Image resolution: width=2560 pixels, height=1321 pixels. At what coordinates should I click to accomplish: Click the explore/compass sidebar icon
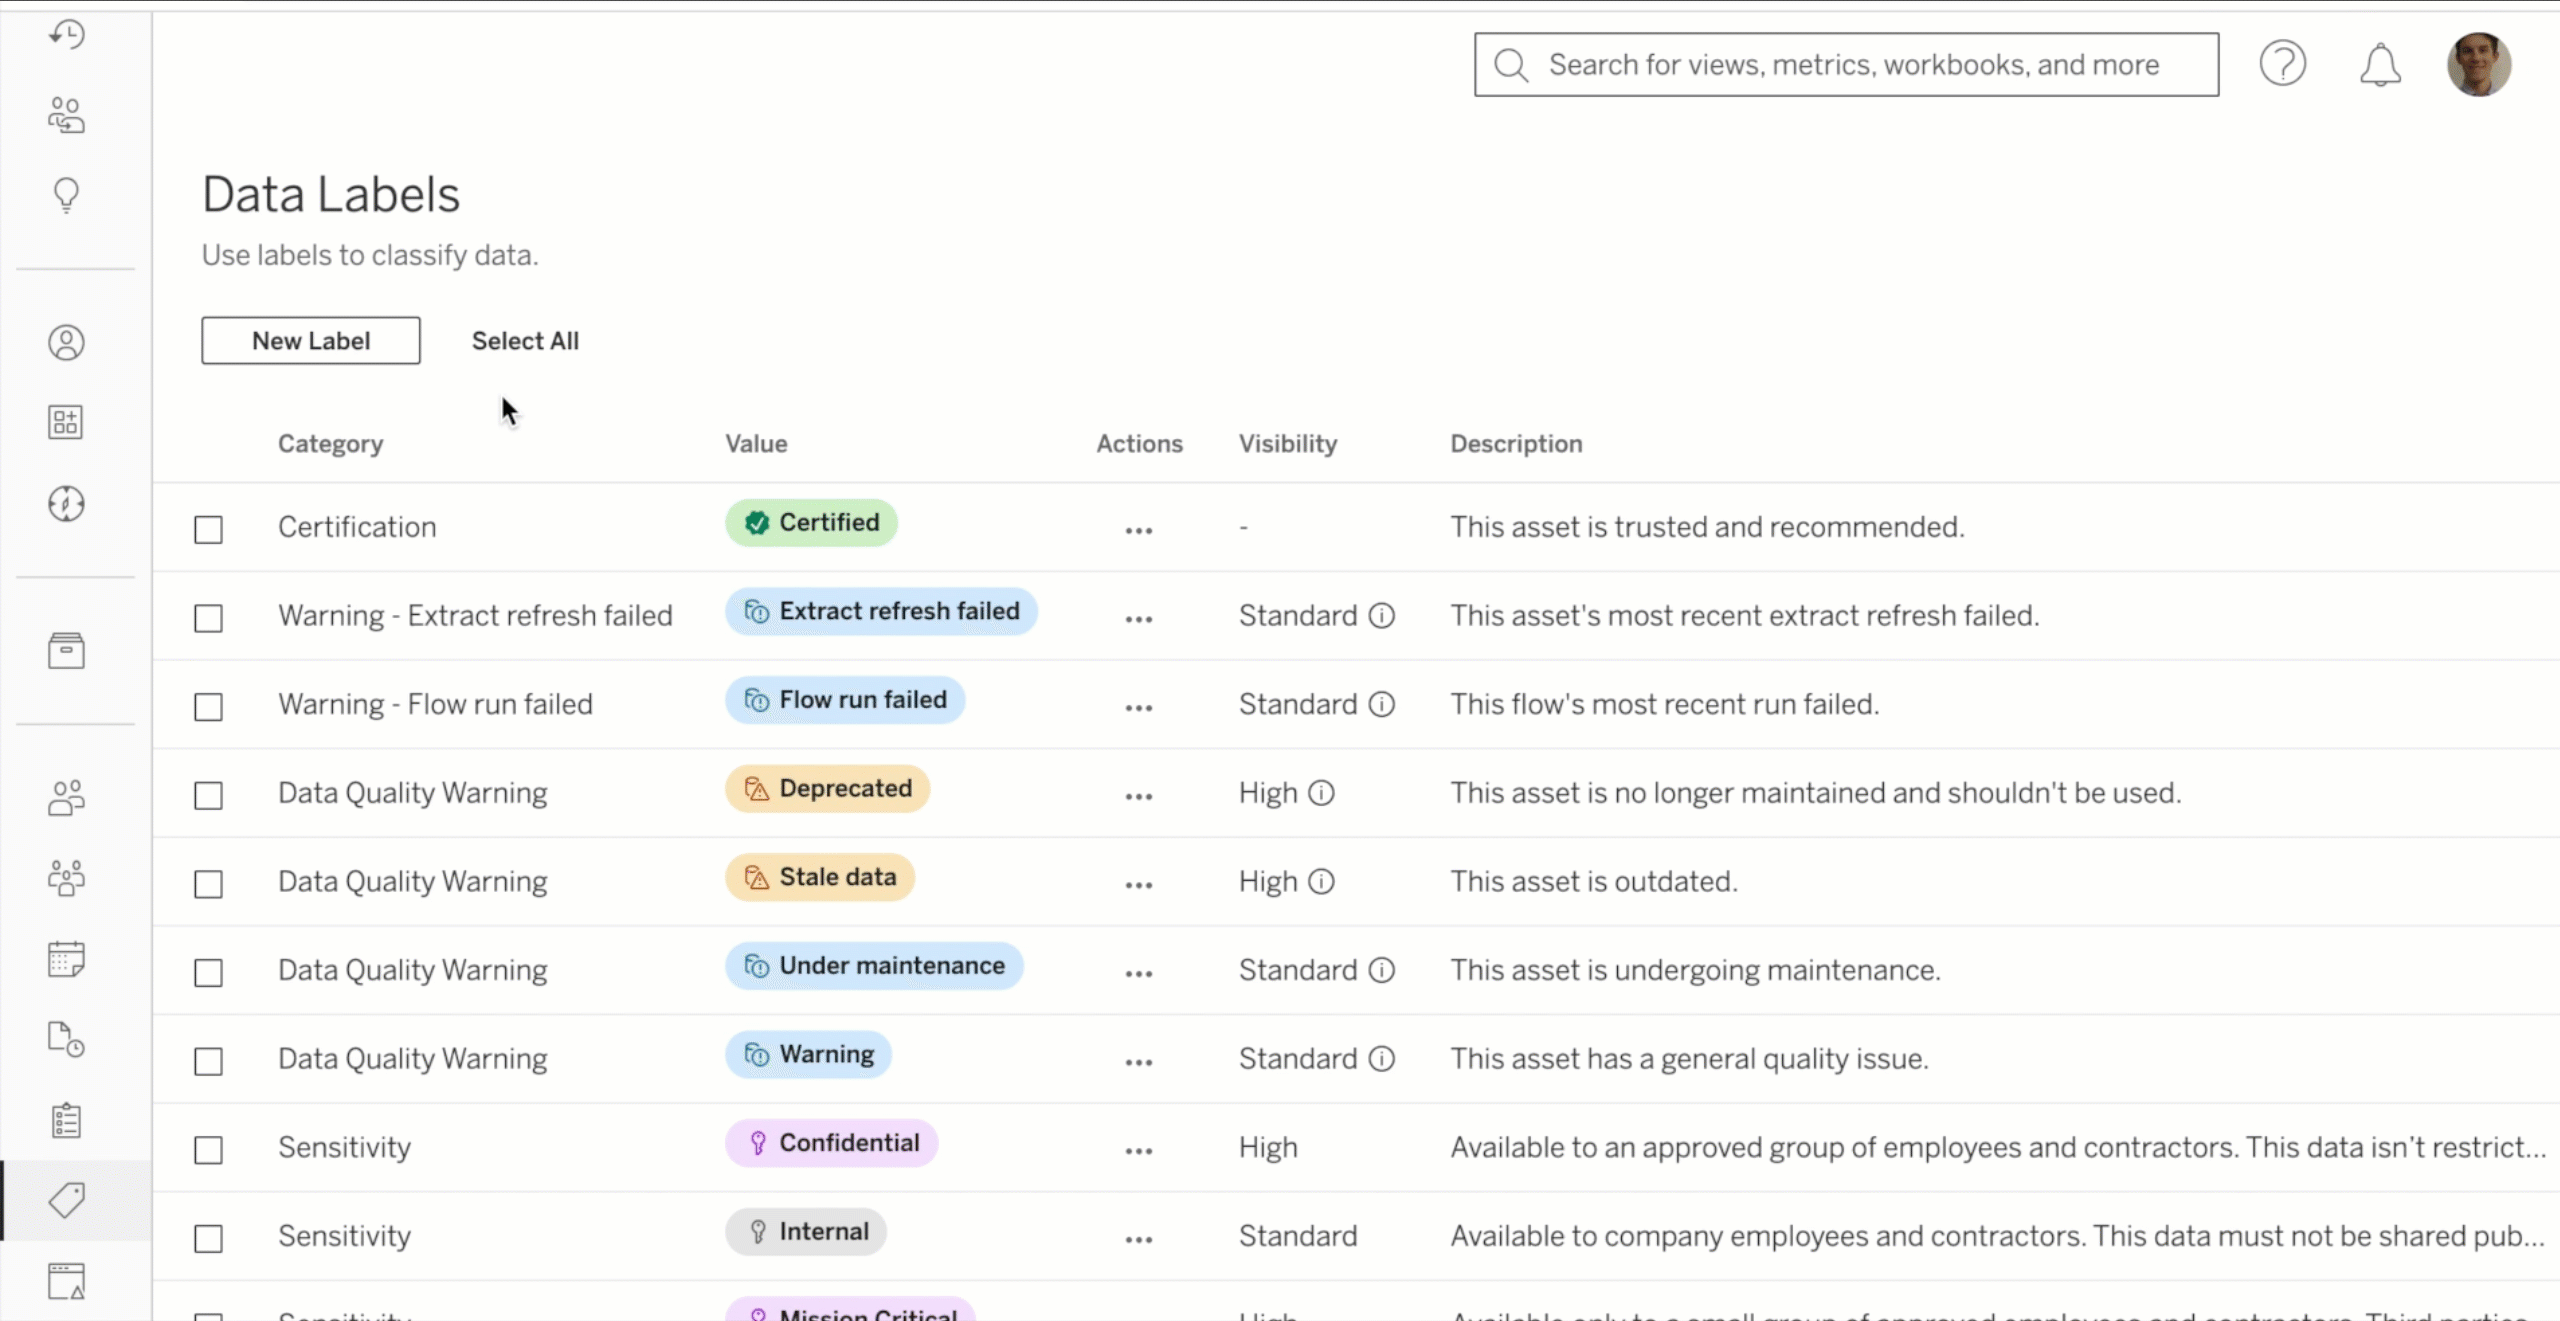(67, 504)
